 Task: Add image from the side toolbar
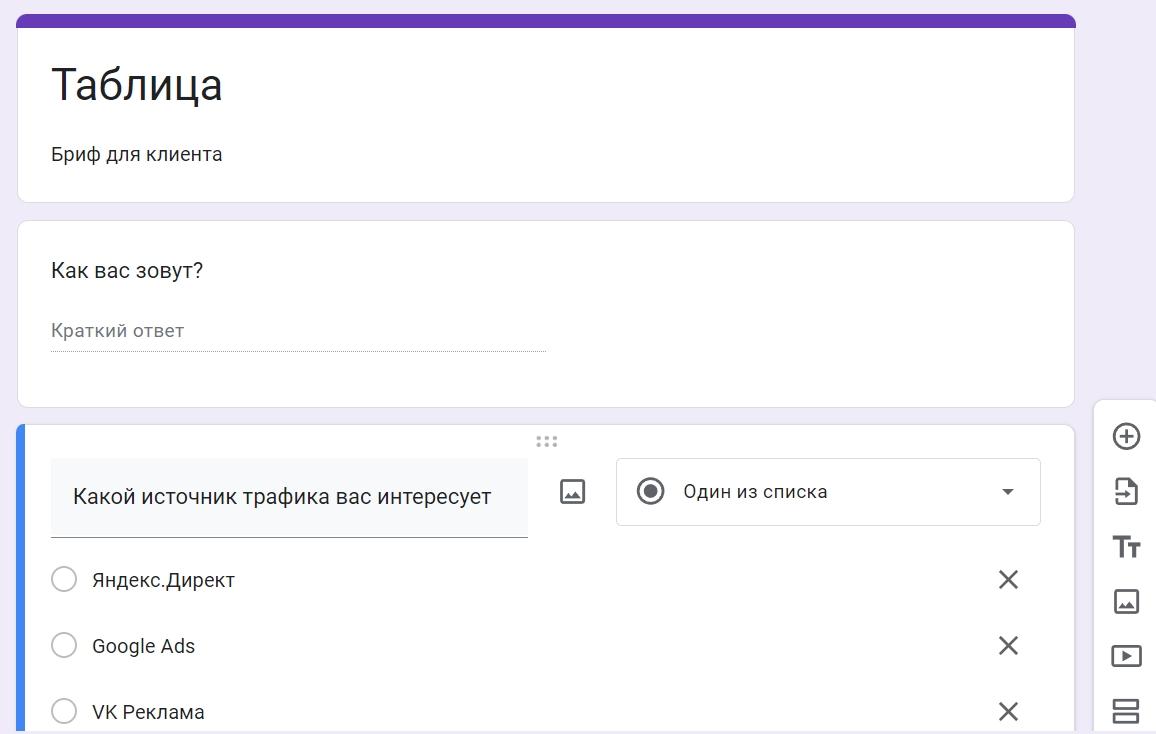pos(1126,601)
